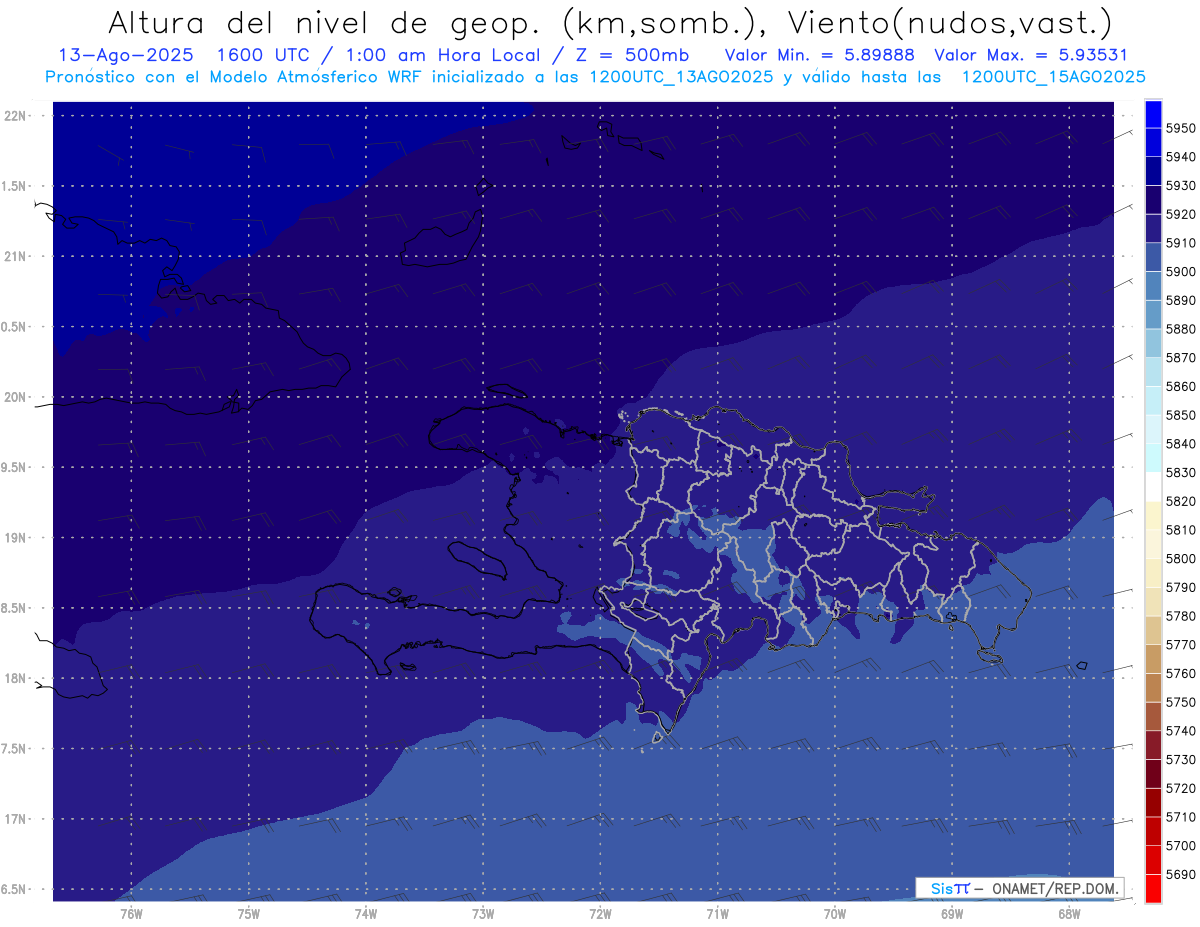Viewport: 1200px width, 927px height.
Task: Click the latitude label '22N'
Action: pyautogui.click(x=15, y=115)
